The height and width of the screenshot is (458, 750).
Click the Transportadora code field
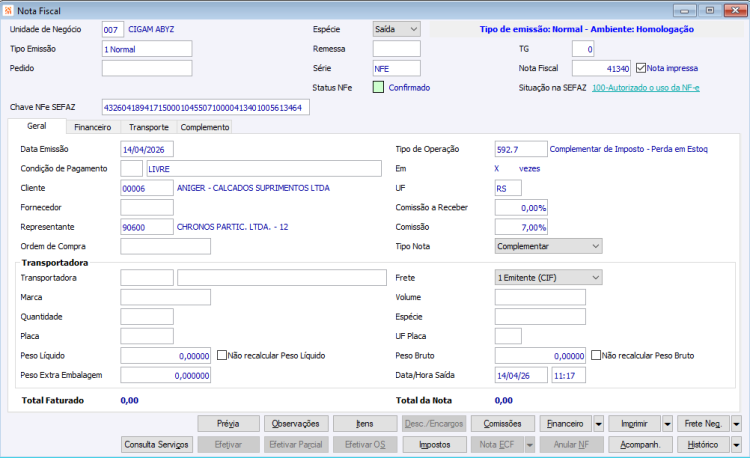147,278
